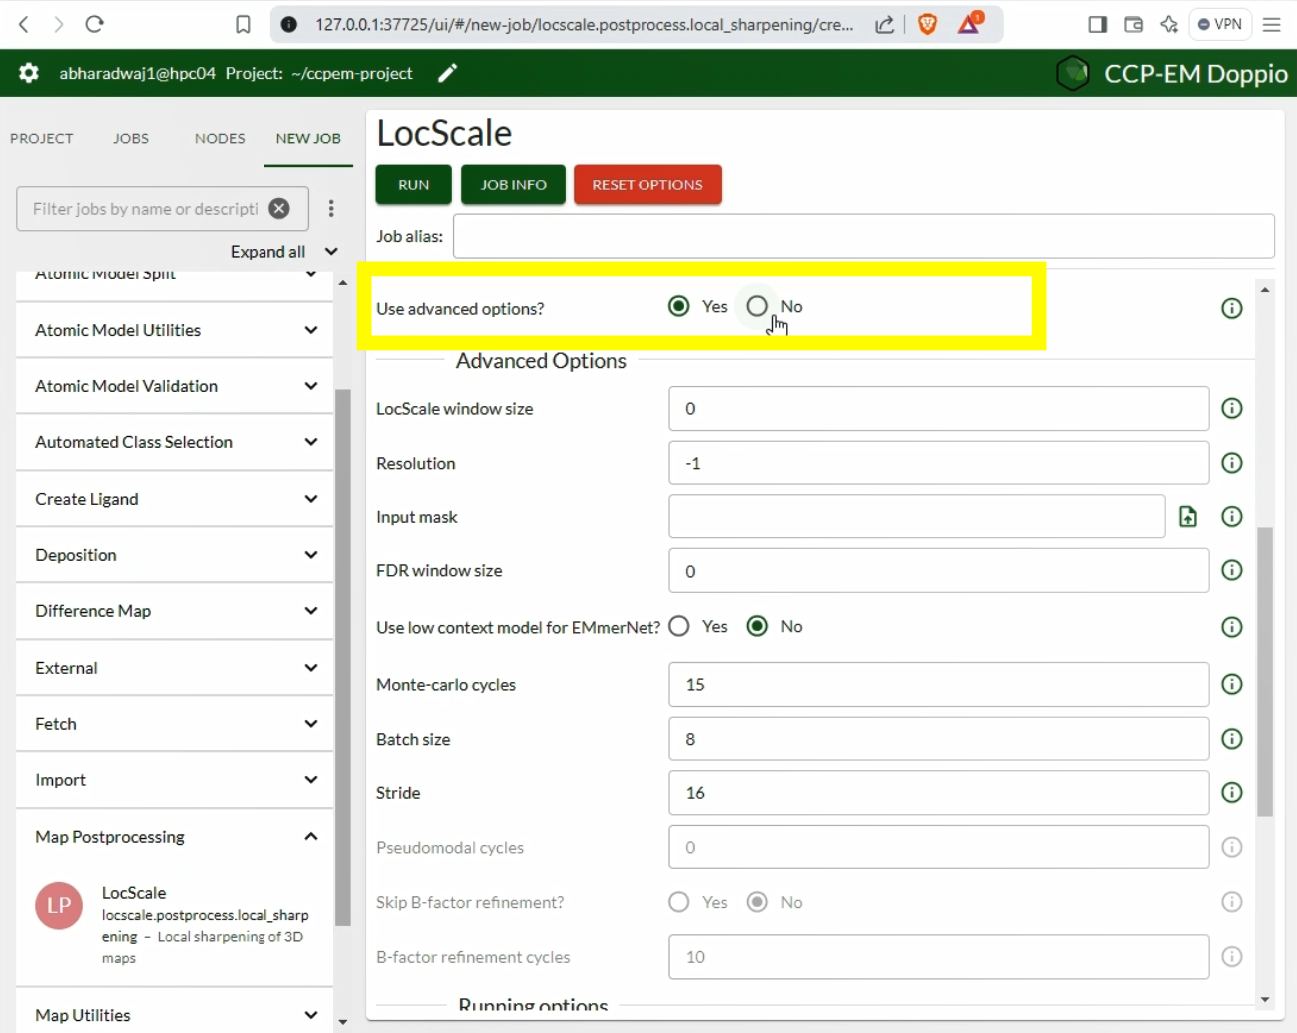Screen dimensions: 1297x1033
Task: Expand Automated Class Selection category
Action: [174, 442]
